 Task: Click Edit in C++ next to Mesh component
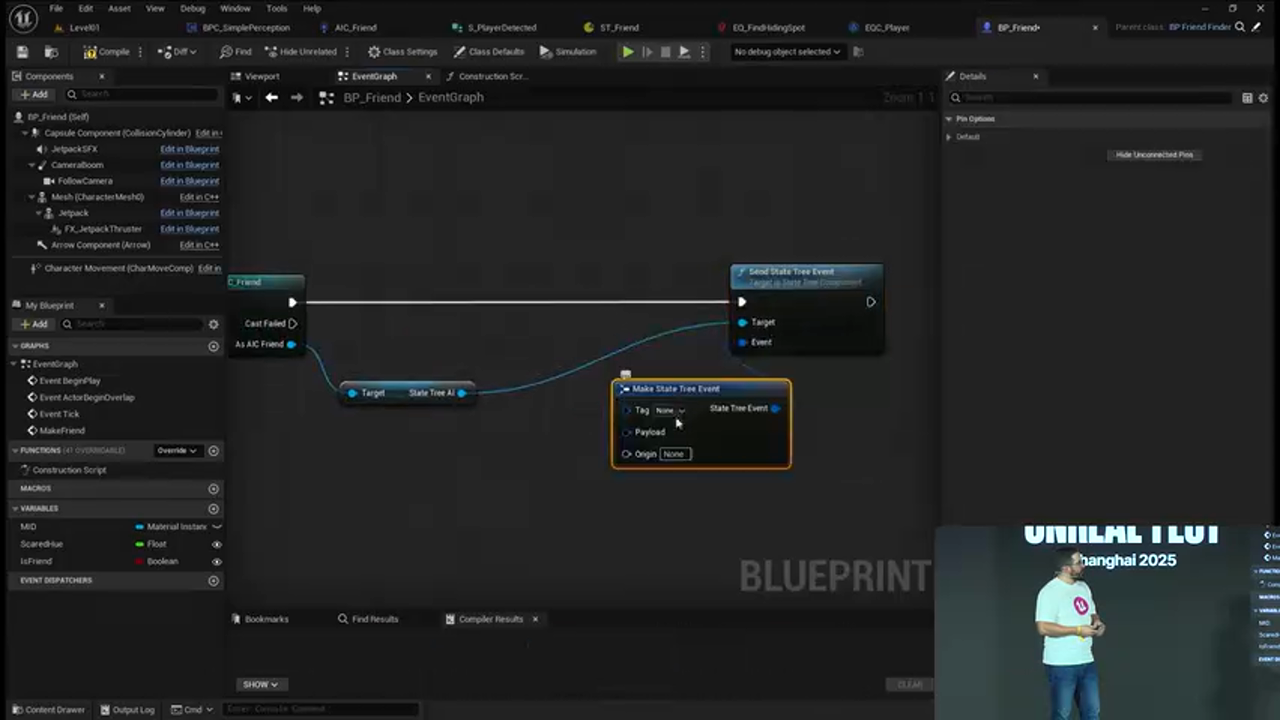coord(199,197)
